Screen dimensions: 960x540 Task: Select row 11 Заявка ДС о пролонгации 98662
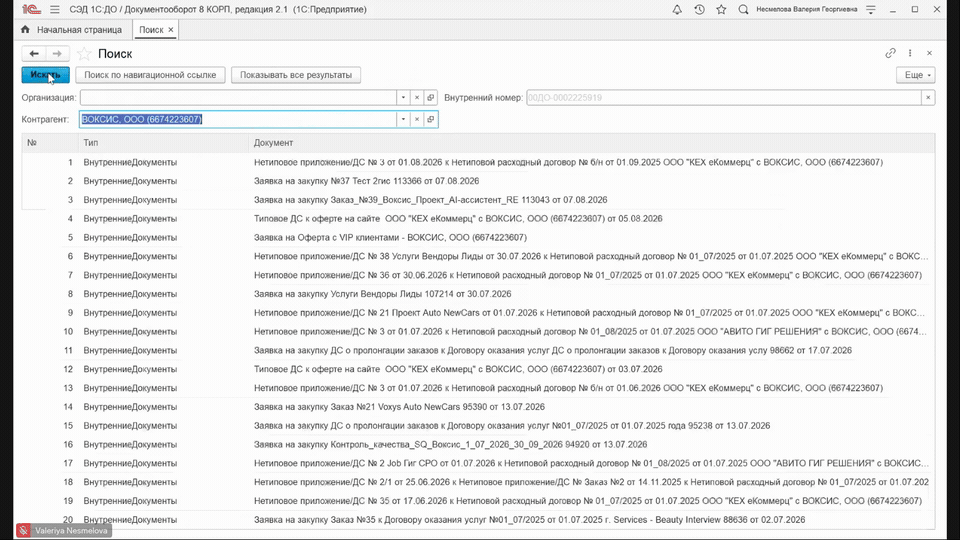coord(478,350)
